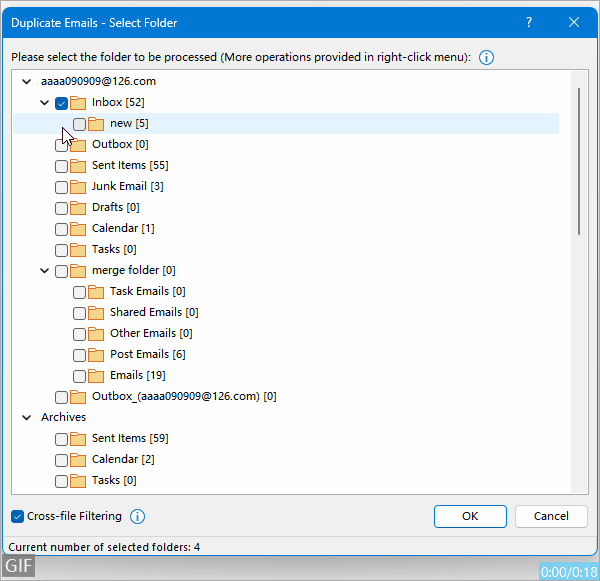Click the vertical scrollbar of folder list
The image size is (600, 581).
click(578, 160)
